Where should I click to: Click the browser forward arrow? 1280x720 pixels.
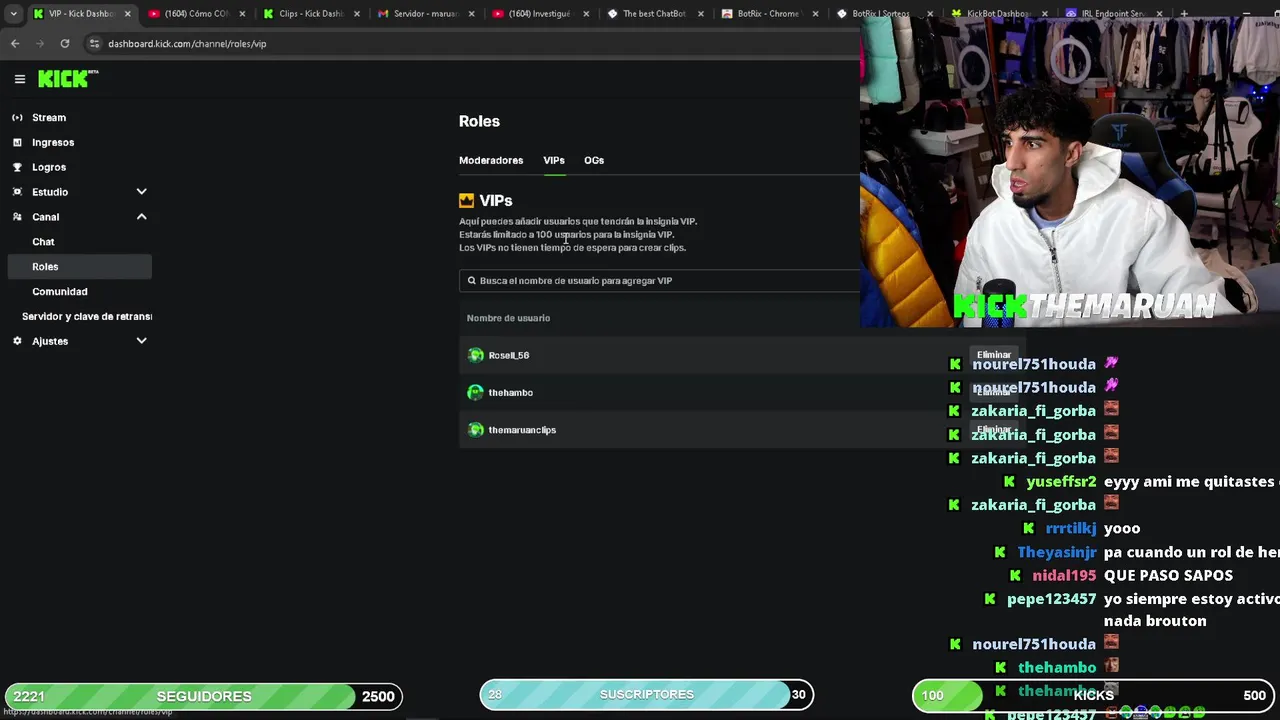point(40,44)
